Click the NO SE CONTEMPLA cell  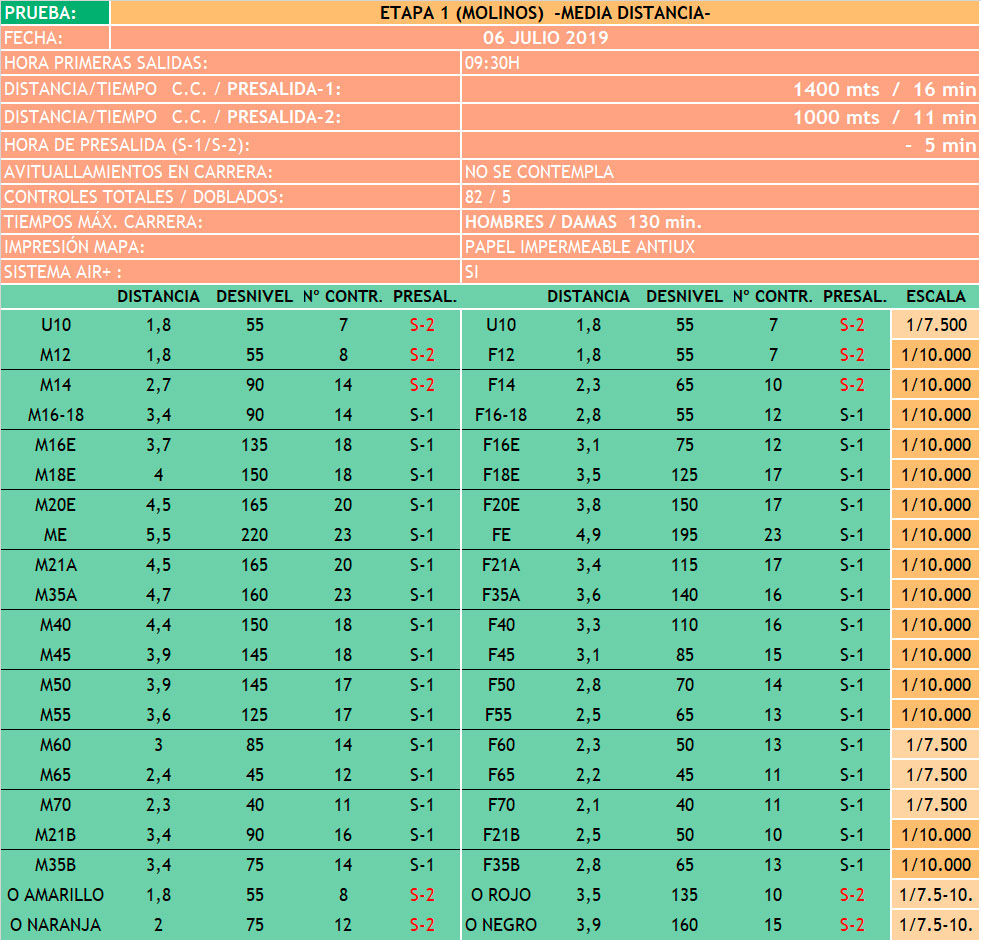point(718,172)
